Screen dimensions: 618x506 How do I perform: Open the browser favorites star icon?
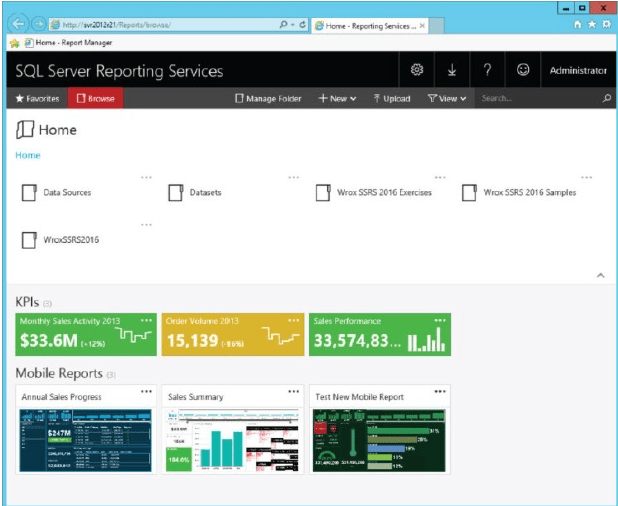[x=592, y=24]
